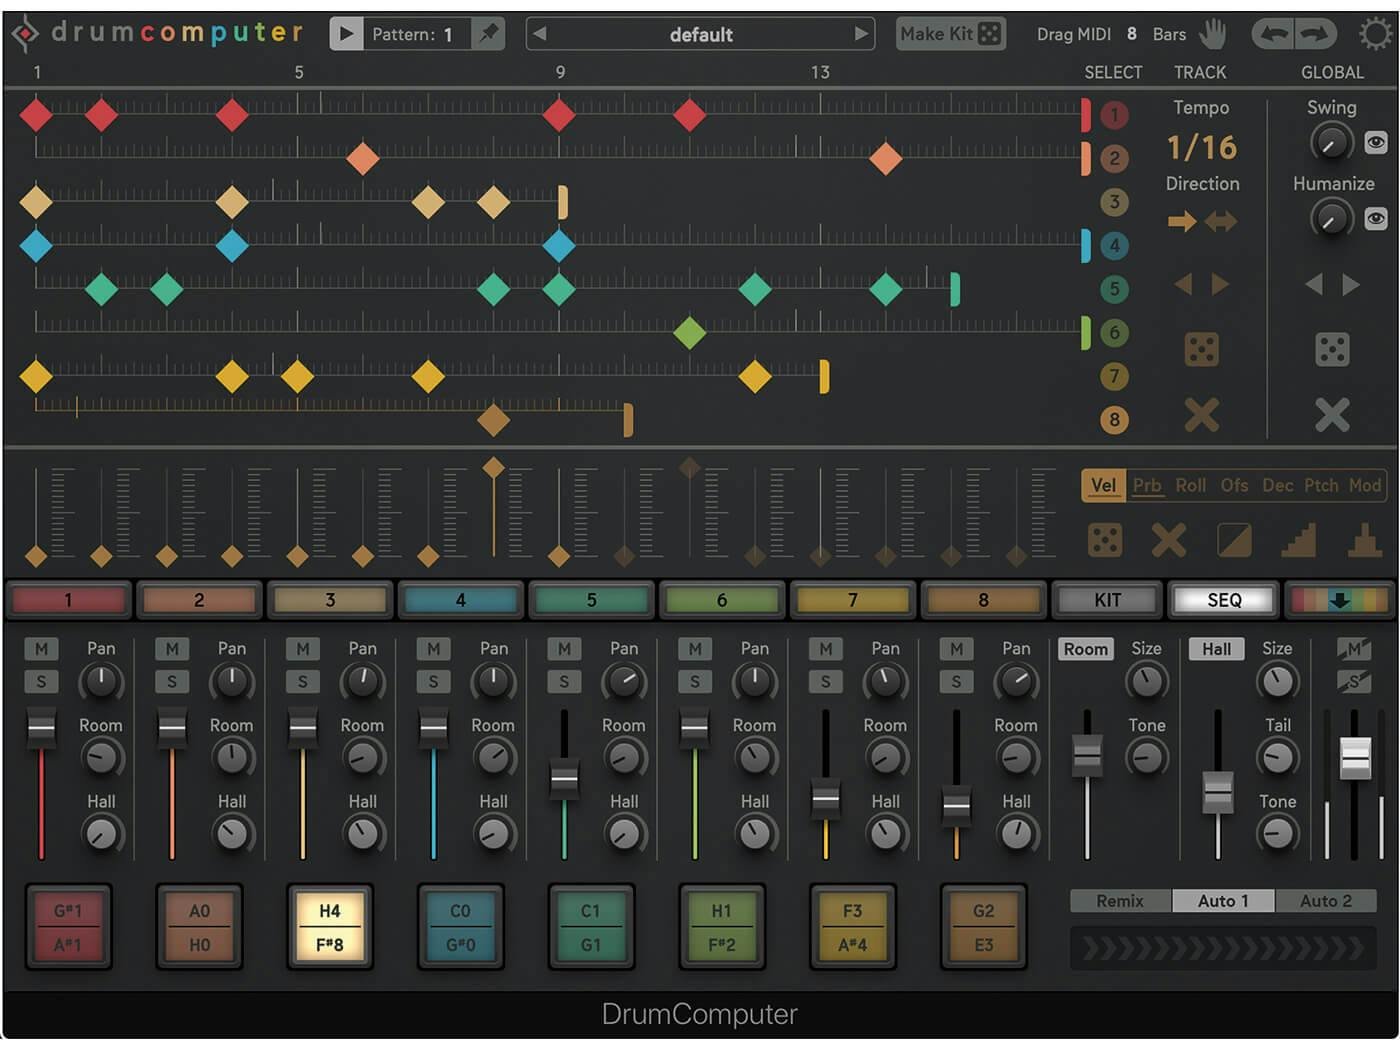Select the invert icon in the velocity lane
The image size is (1400, 1050).
coord(1232,539)
